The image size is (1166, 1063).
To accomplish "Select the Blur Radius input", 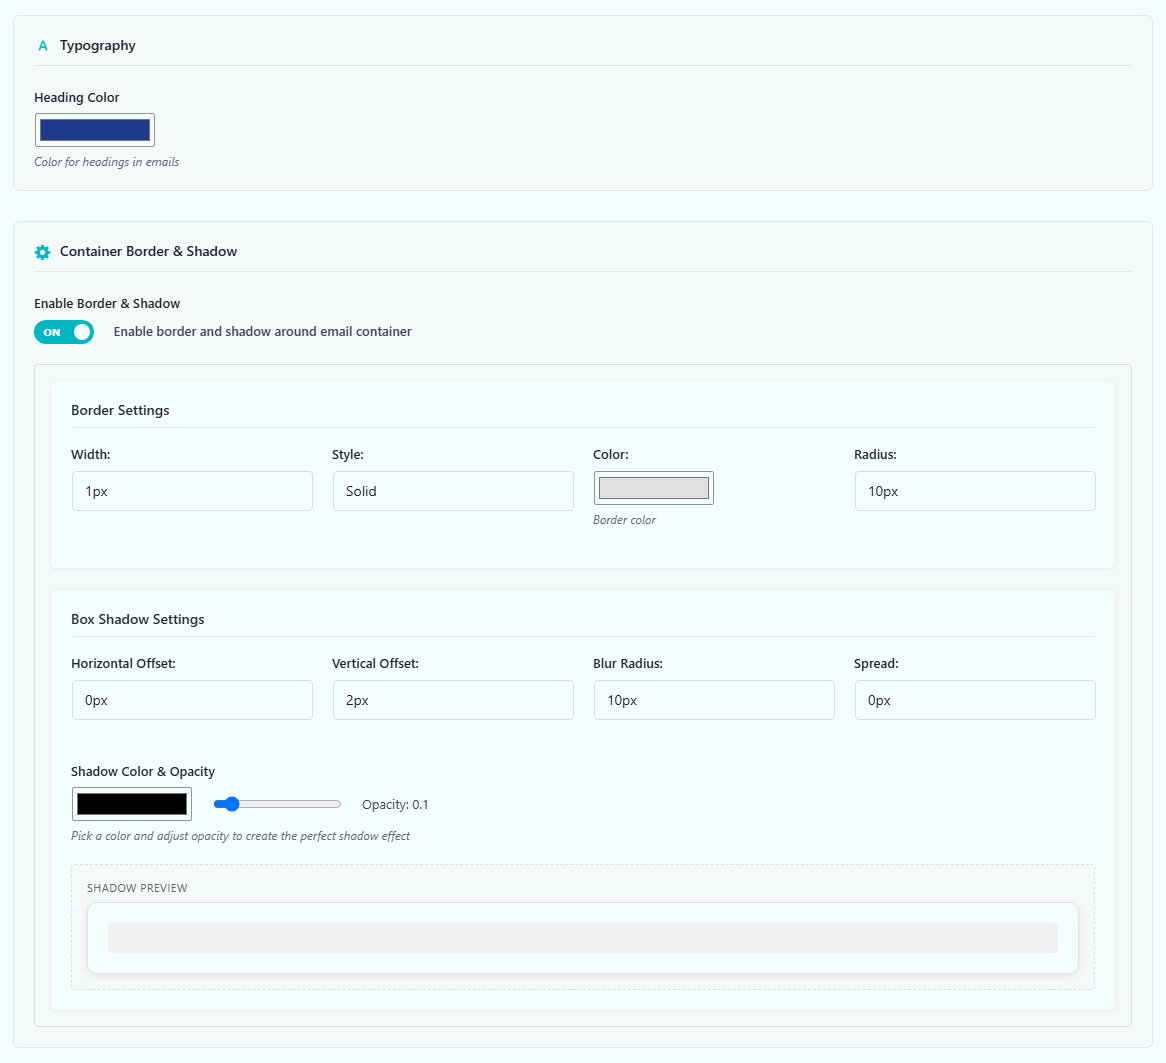I will point(714,700).
